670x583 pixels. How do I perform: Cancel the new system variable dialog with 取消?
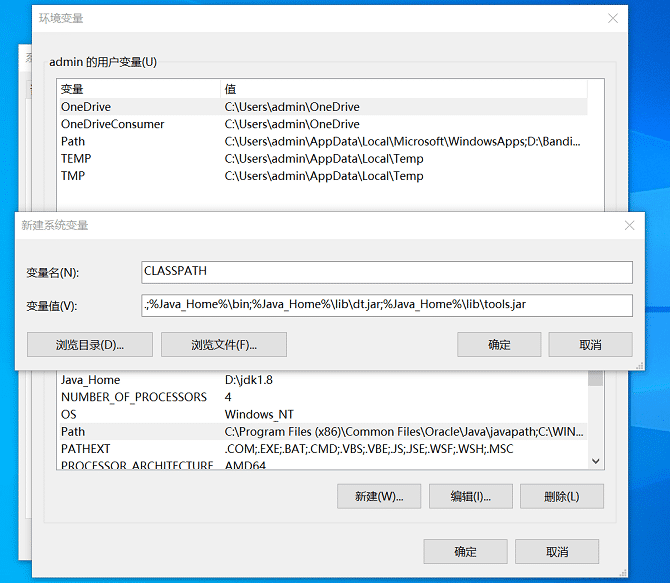[x=591, y=344]
